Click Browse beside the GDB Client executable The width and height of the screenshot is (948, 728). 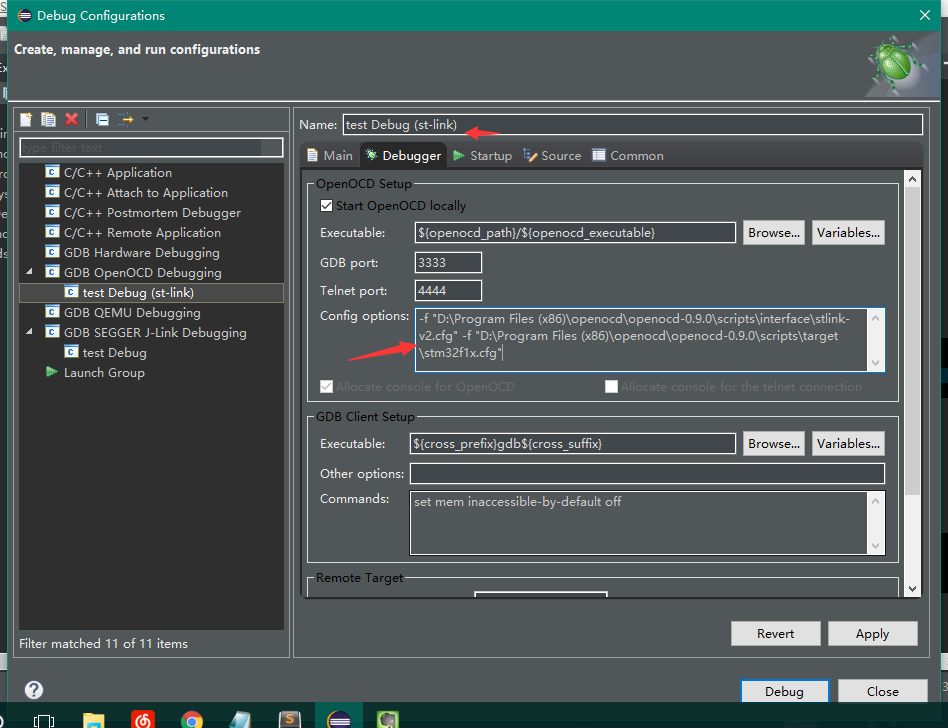(x=773, y=443)
